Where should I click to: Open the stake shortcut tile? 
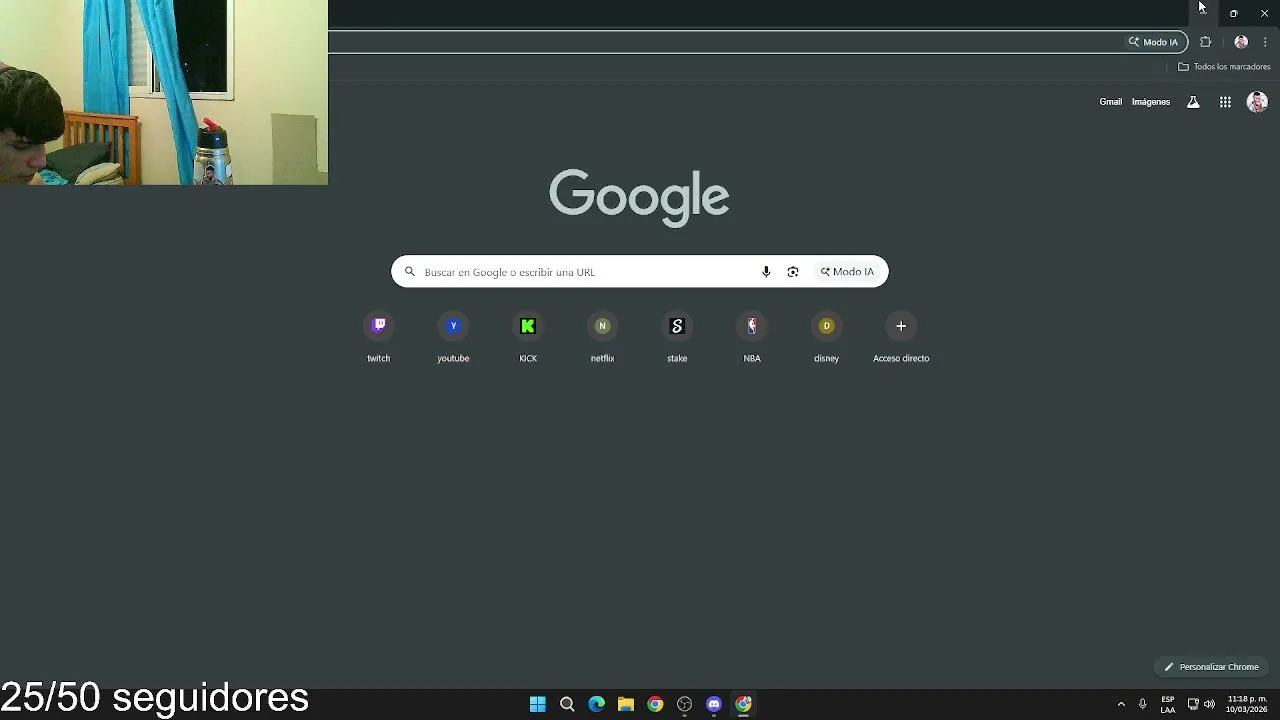677,338
